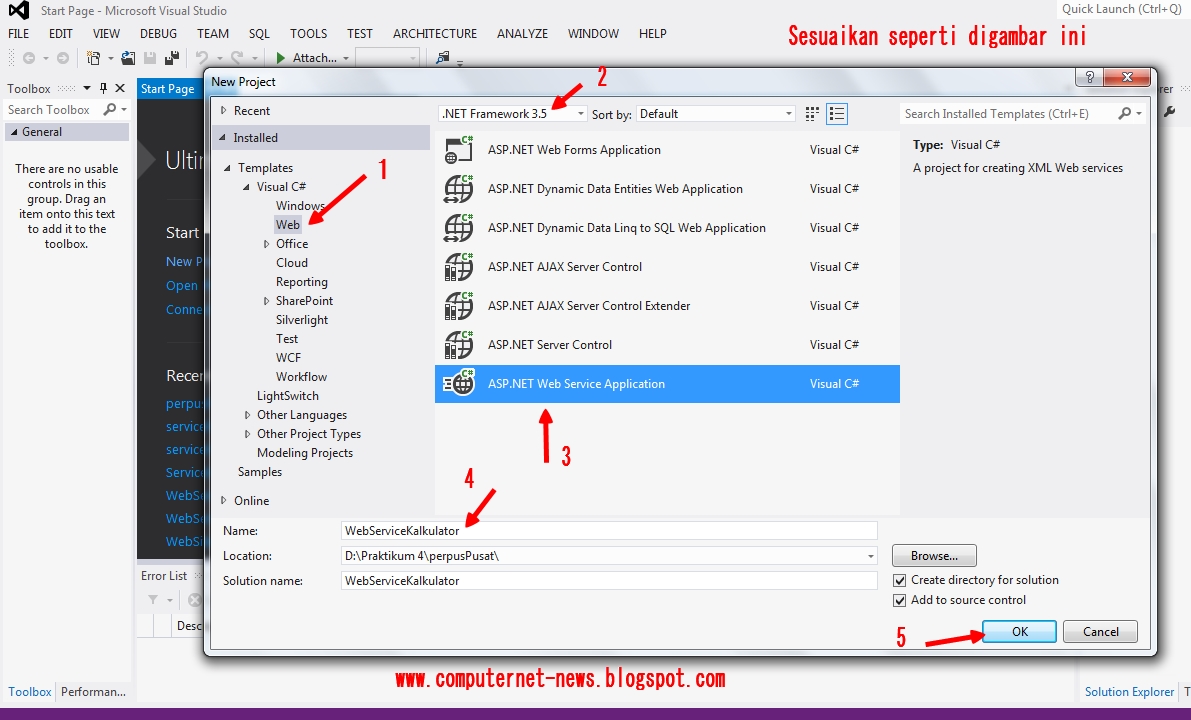
Task: Click the Error List filter funnel icon
Action: click(153, 600)
